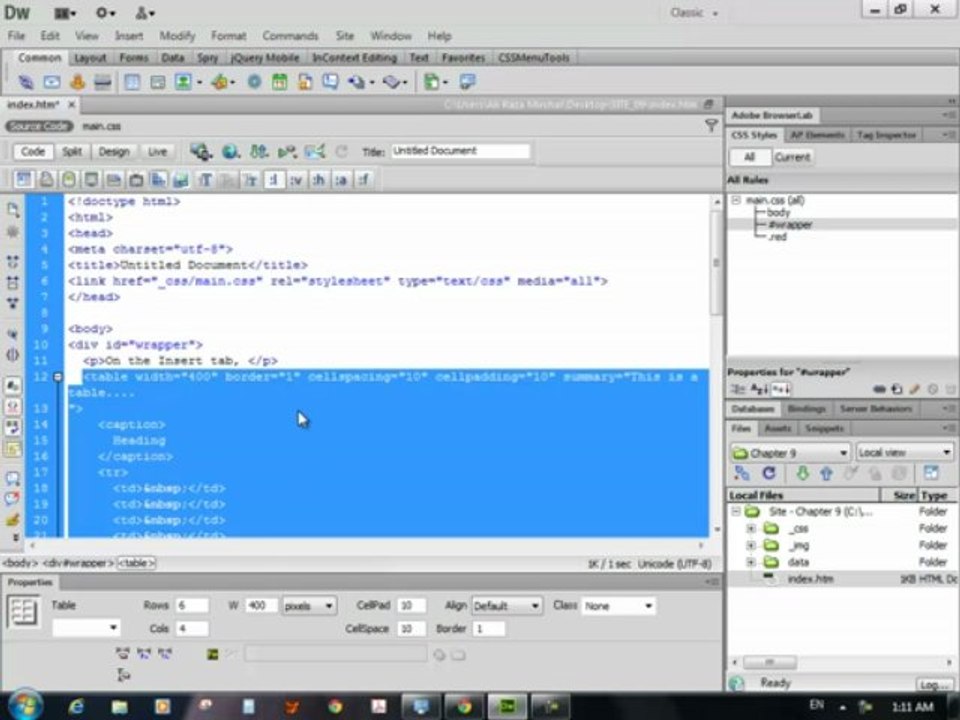Screen dimensions: 960x720
Task: Toggle Live view
Action: (157, 151)
